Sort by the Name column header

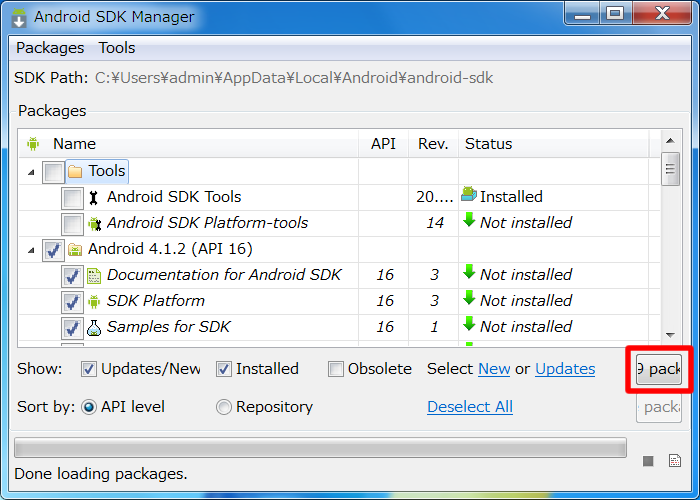[188, 144]
